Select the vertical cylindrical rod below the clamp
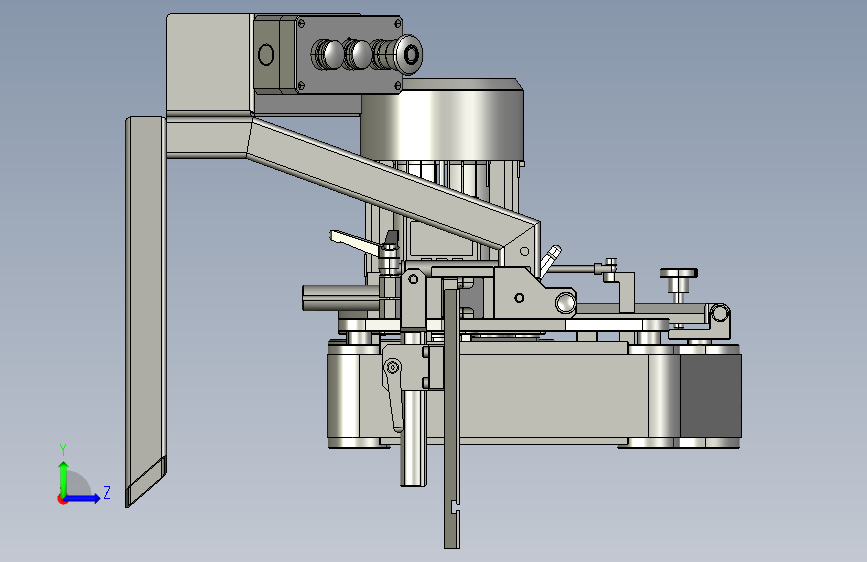 (x=413, y=437)
